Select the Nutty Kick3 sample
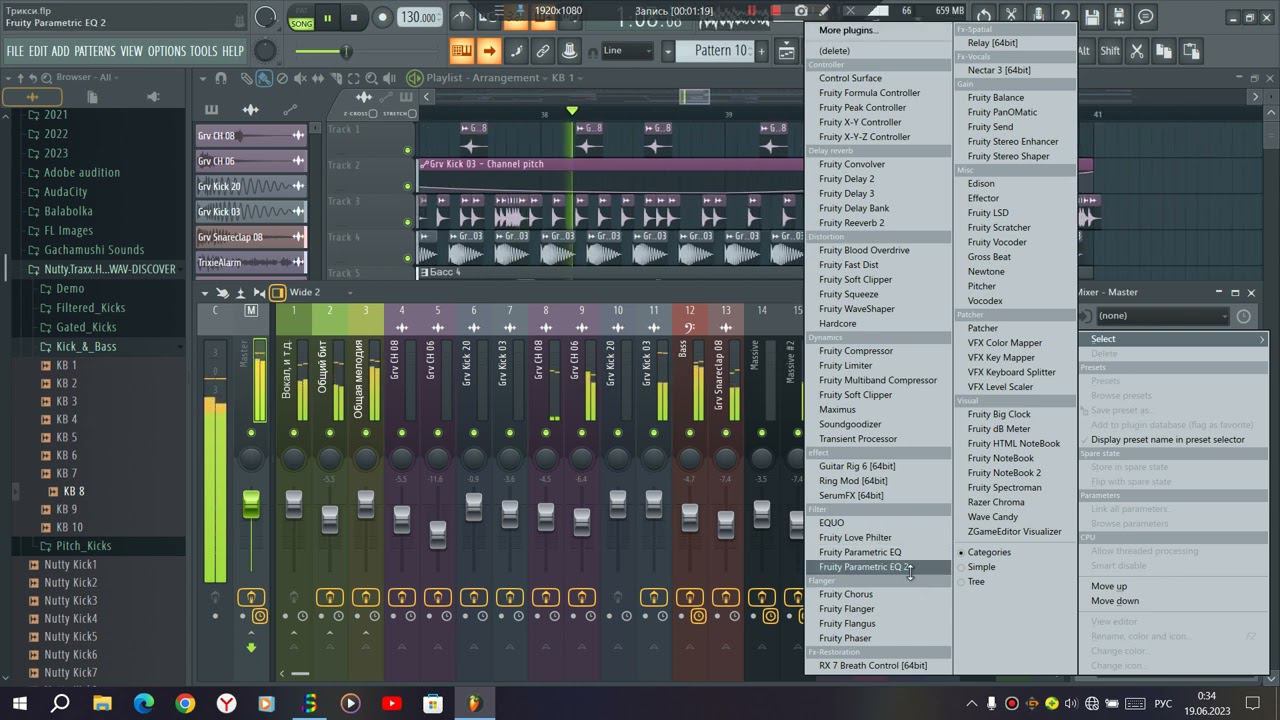The width and height of the screenshot is (1280, 720). click(70, 600)
